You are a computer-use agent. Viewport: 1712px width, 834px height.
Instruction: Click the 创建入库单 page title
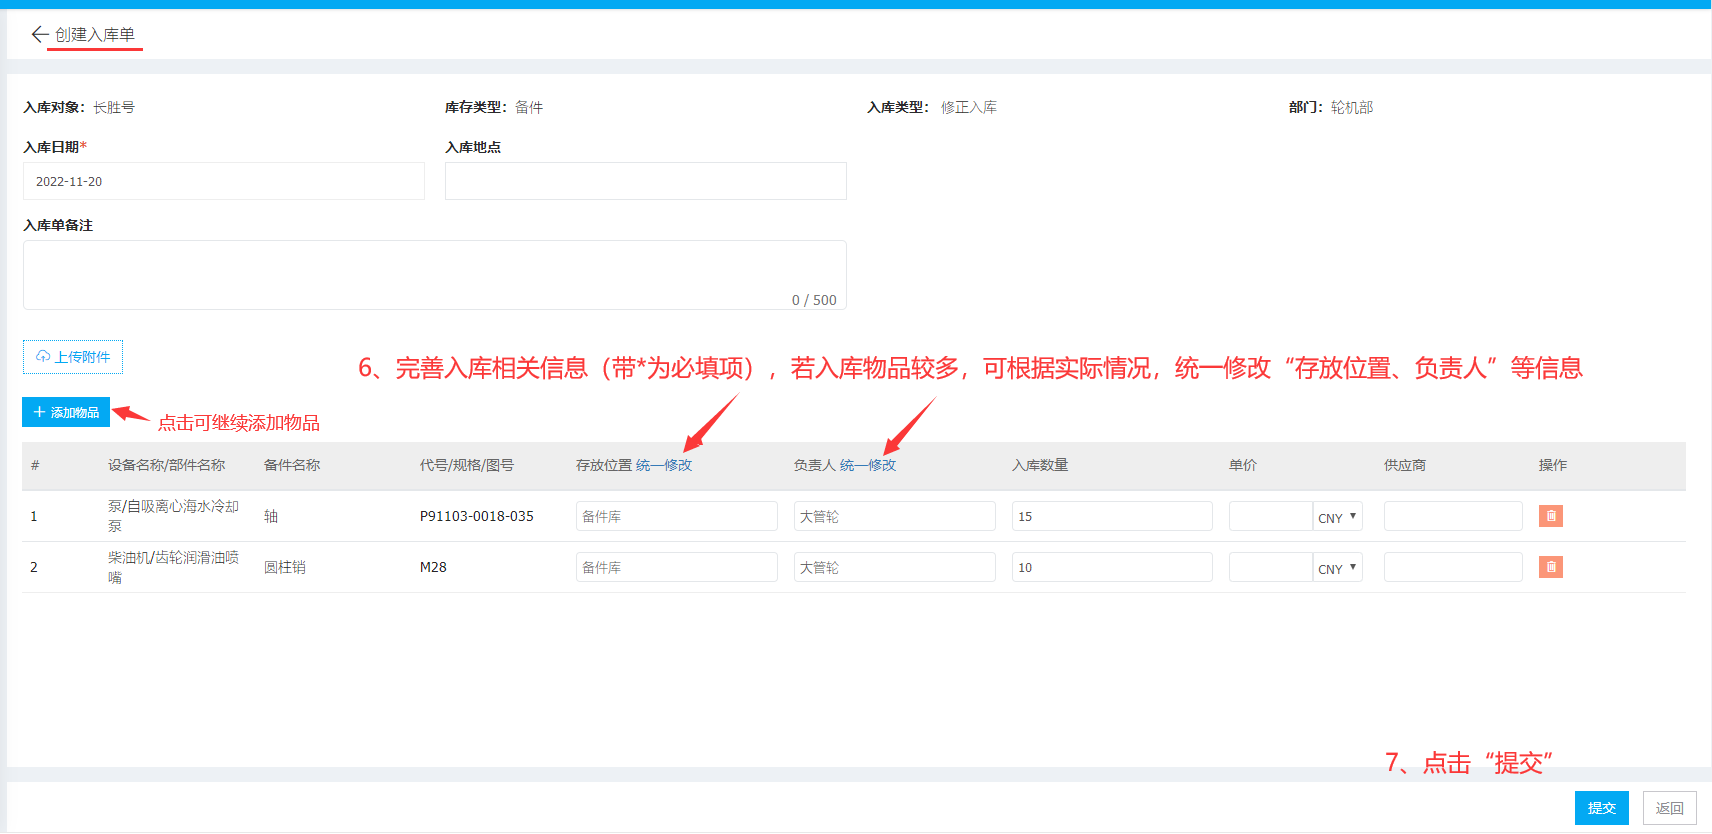(x=95, y=35)
